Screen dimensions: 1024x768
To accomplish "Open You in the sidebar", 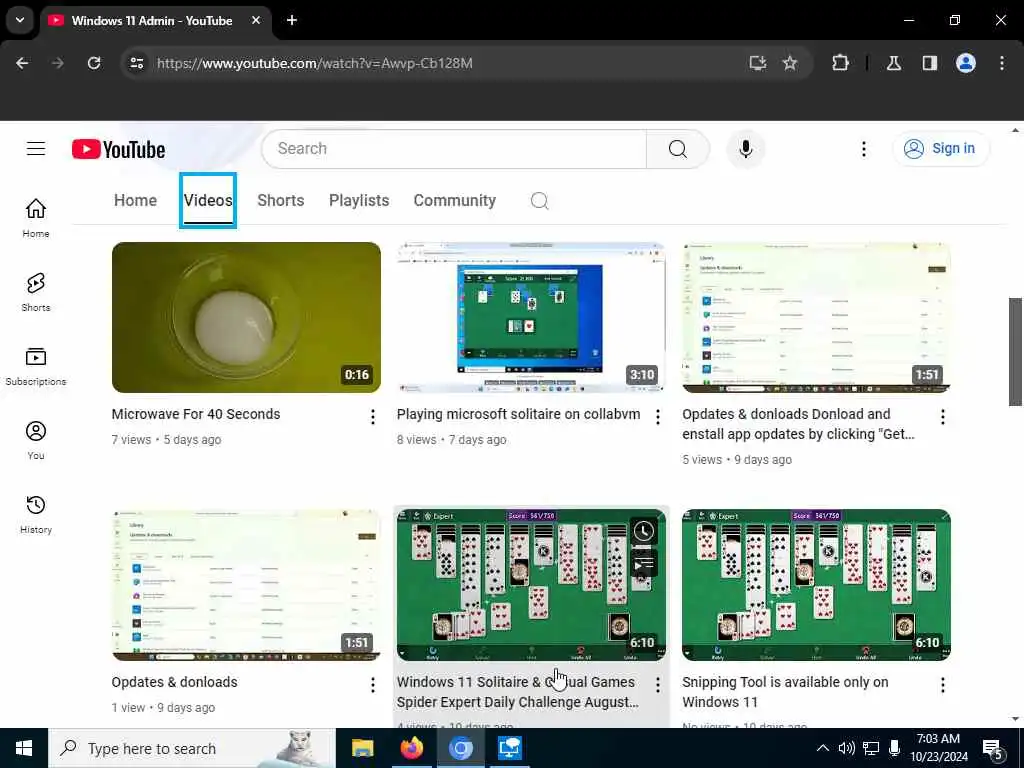I will (x=36, y=440).
